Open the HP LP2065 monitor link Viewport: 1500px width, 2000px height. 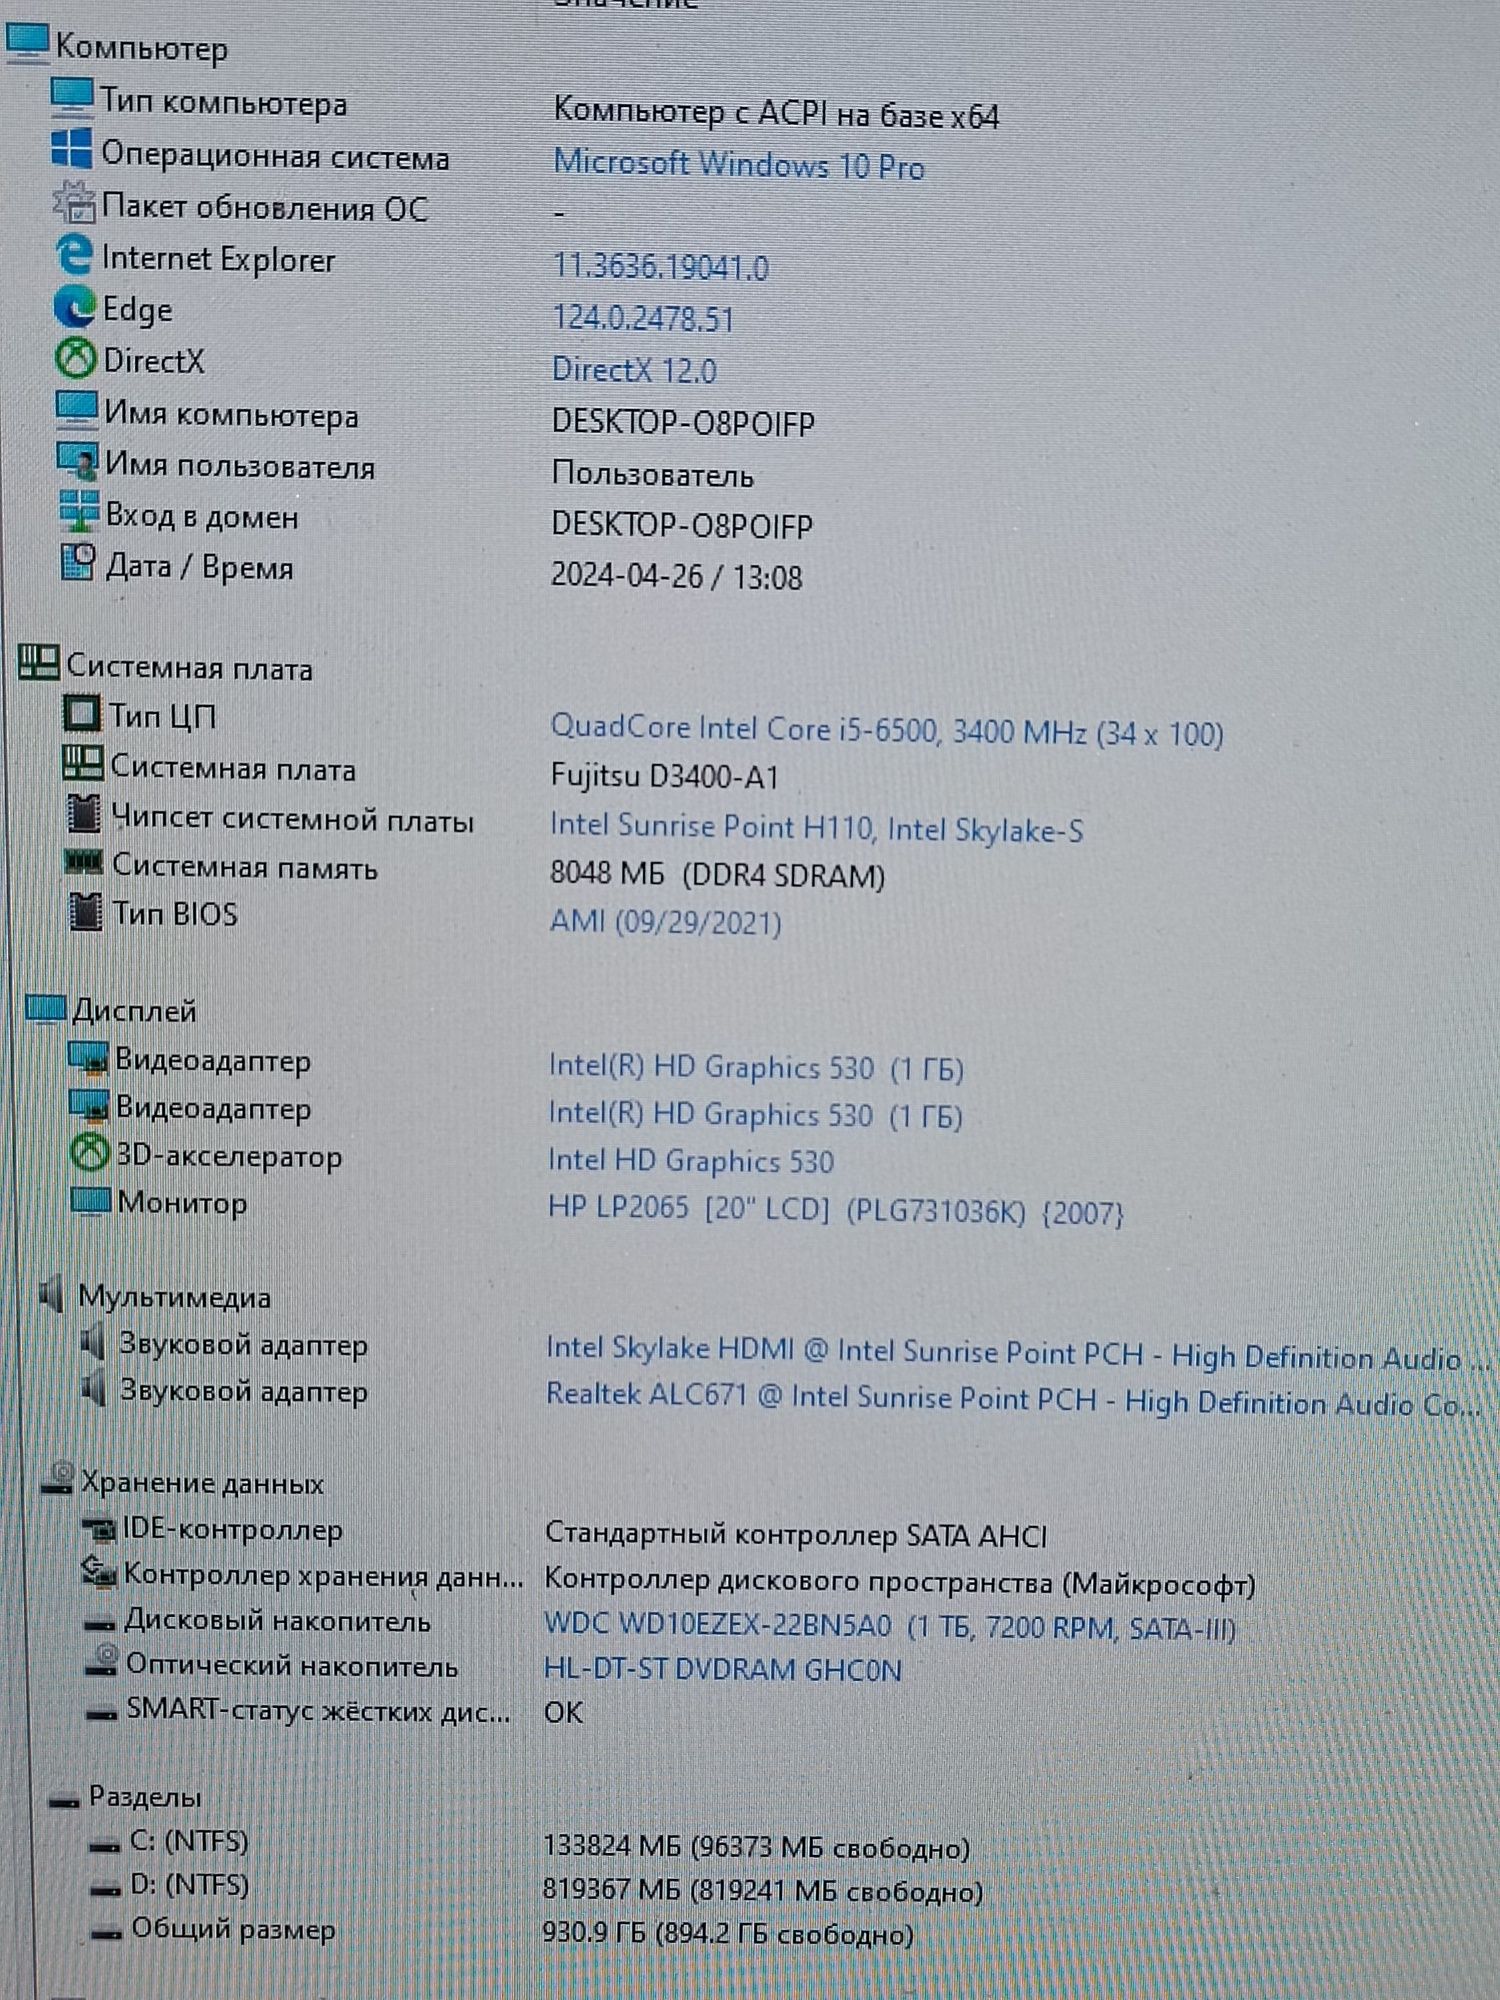[x=836, y=1210]
